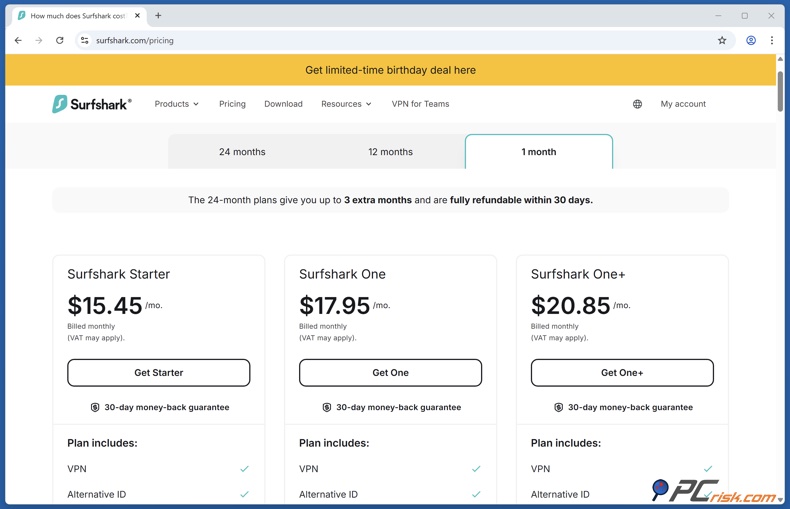Image resolution: width=790 pixels, height=509 pixels.
Task: Close the Surfshark pricing tab
Action: [137, 16]
